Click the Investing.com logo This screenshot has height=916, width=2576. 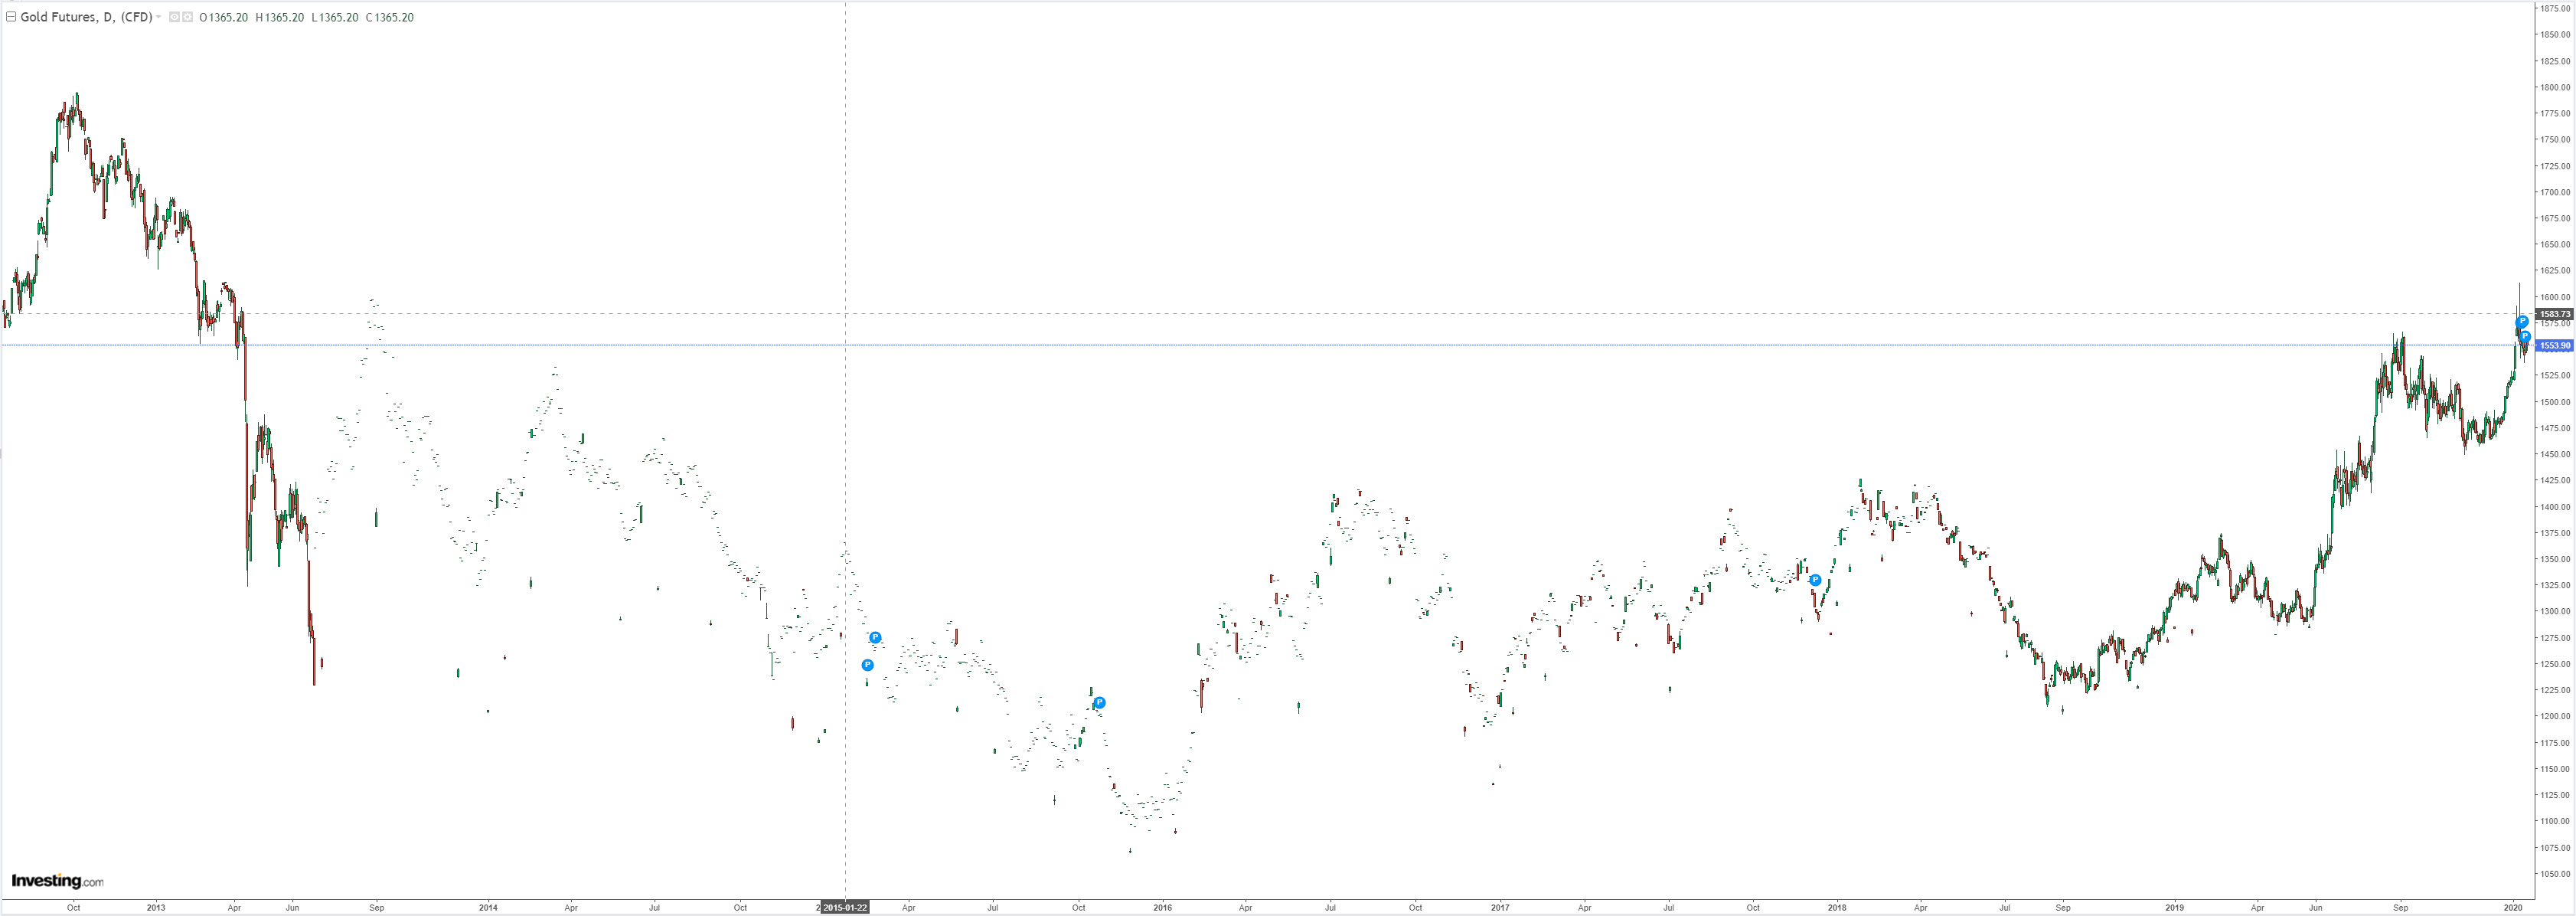[x=57, y=881]
